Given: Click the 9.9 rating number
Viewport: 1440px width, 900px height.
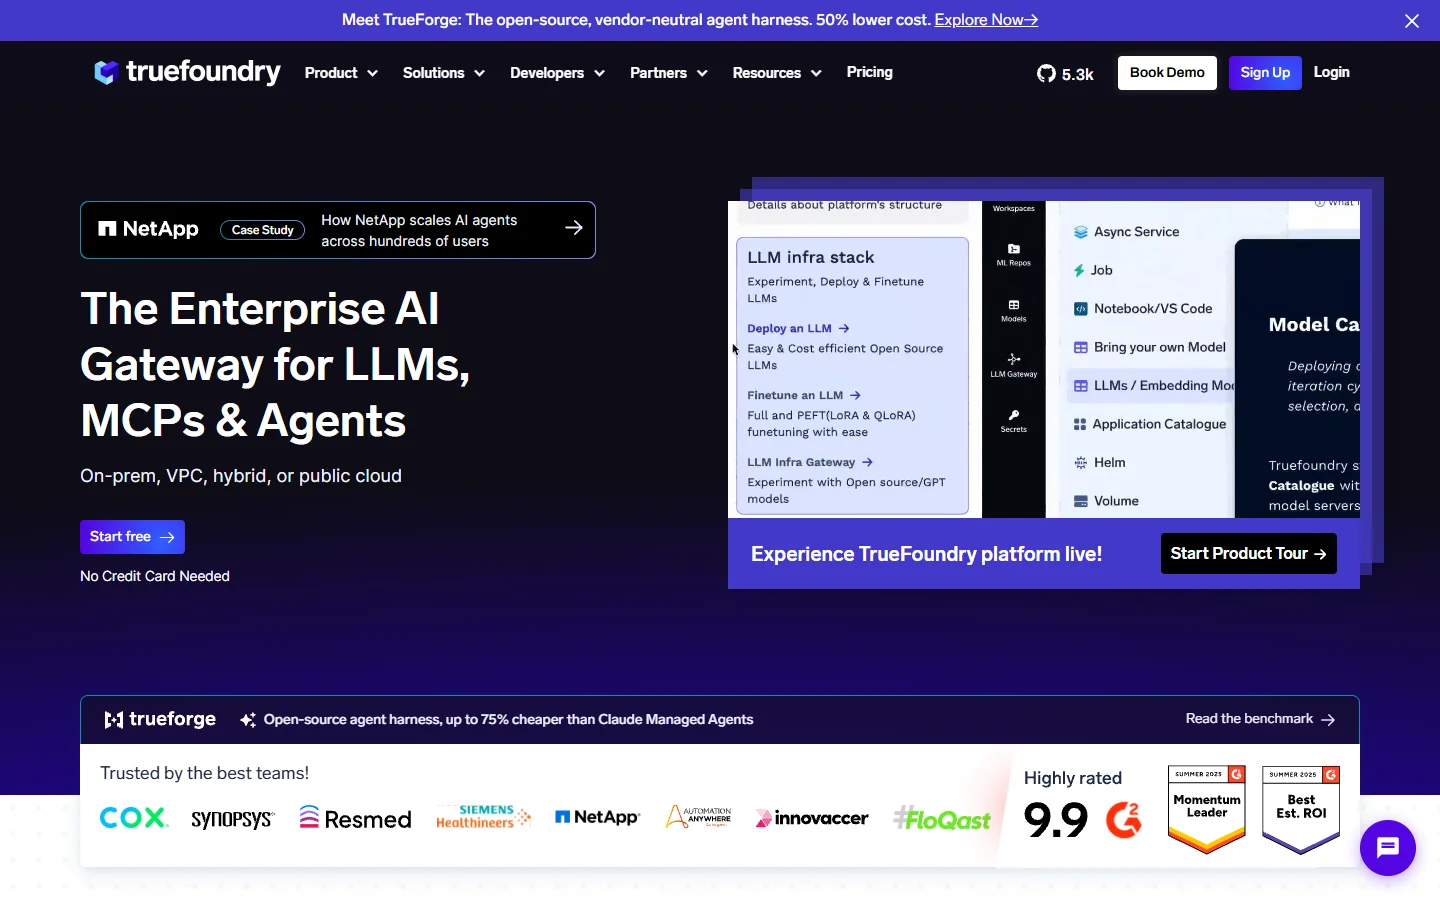Looking at the screenshot, I should click(x=1056, y=821).
